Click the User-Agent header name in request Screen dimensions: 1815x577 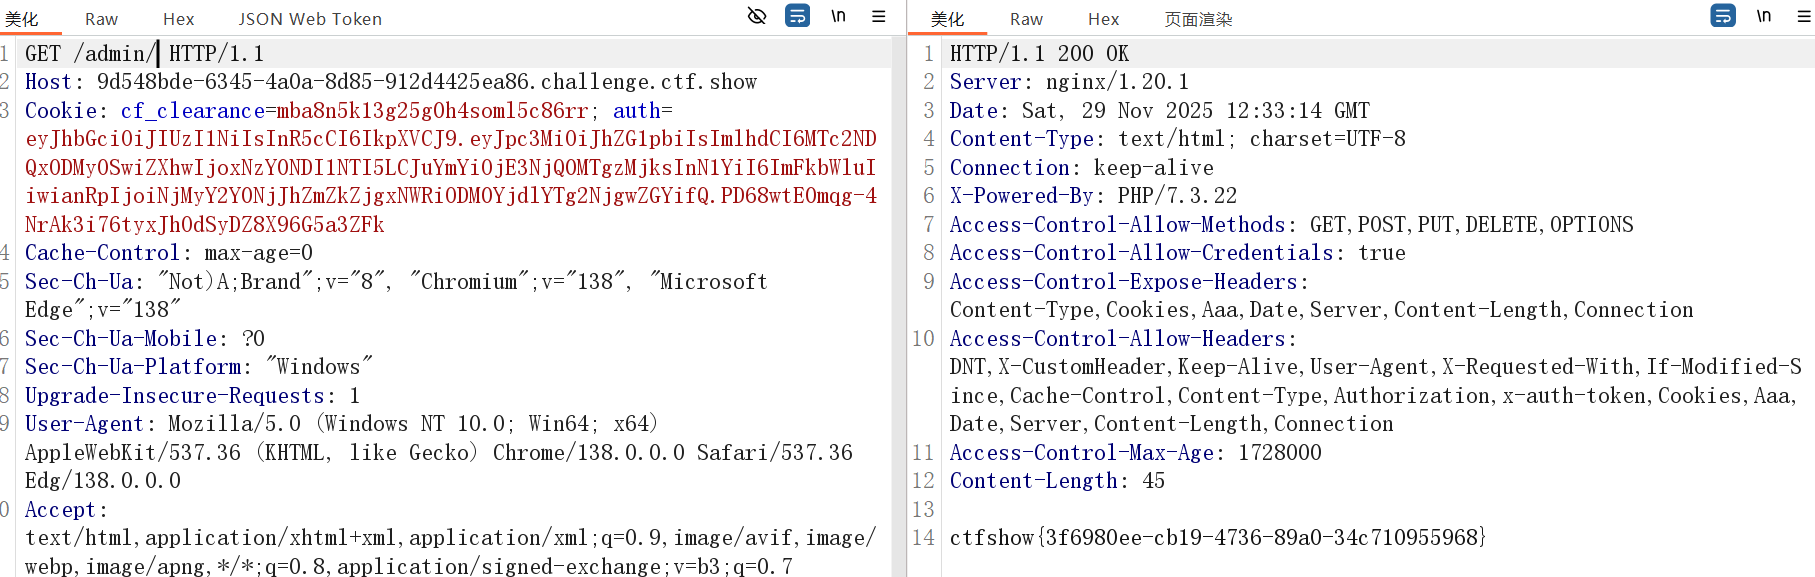pos(84,424)
